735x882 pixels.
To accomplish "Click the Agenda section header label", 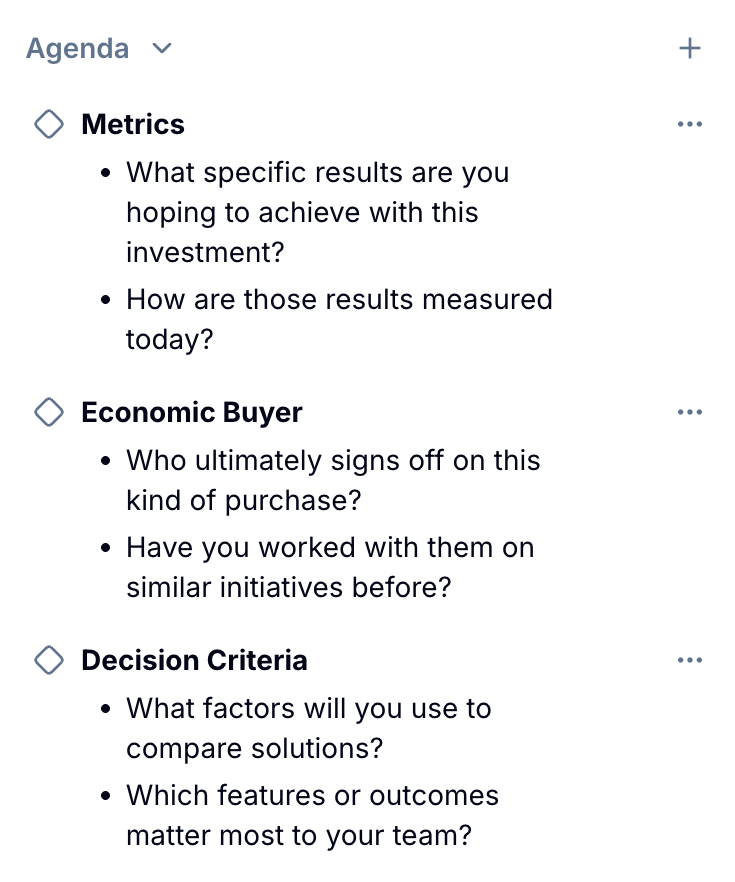I will pyautogui.click(x=77, y=48).
